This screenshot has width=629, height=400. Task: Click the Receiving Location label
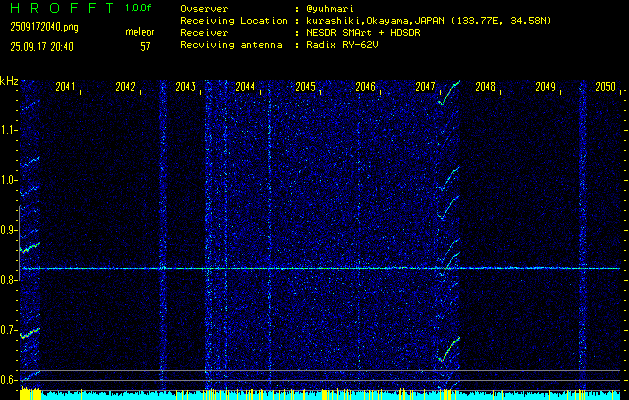point(234,21)
